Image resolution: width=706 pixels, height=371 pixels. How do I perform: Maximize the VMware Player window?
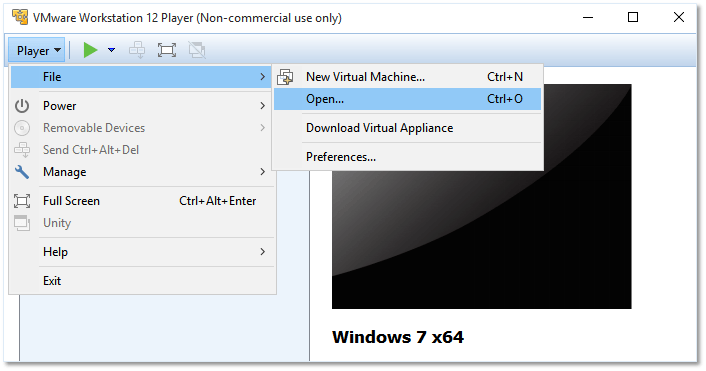tap(633, 18)
